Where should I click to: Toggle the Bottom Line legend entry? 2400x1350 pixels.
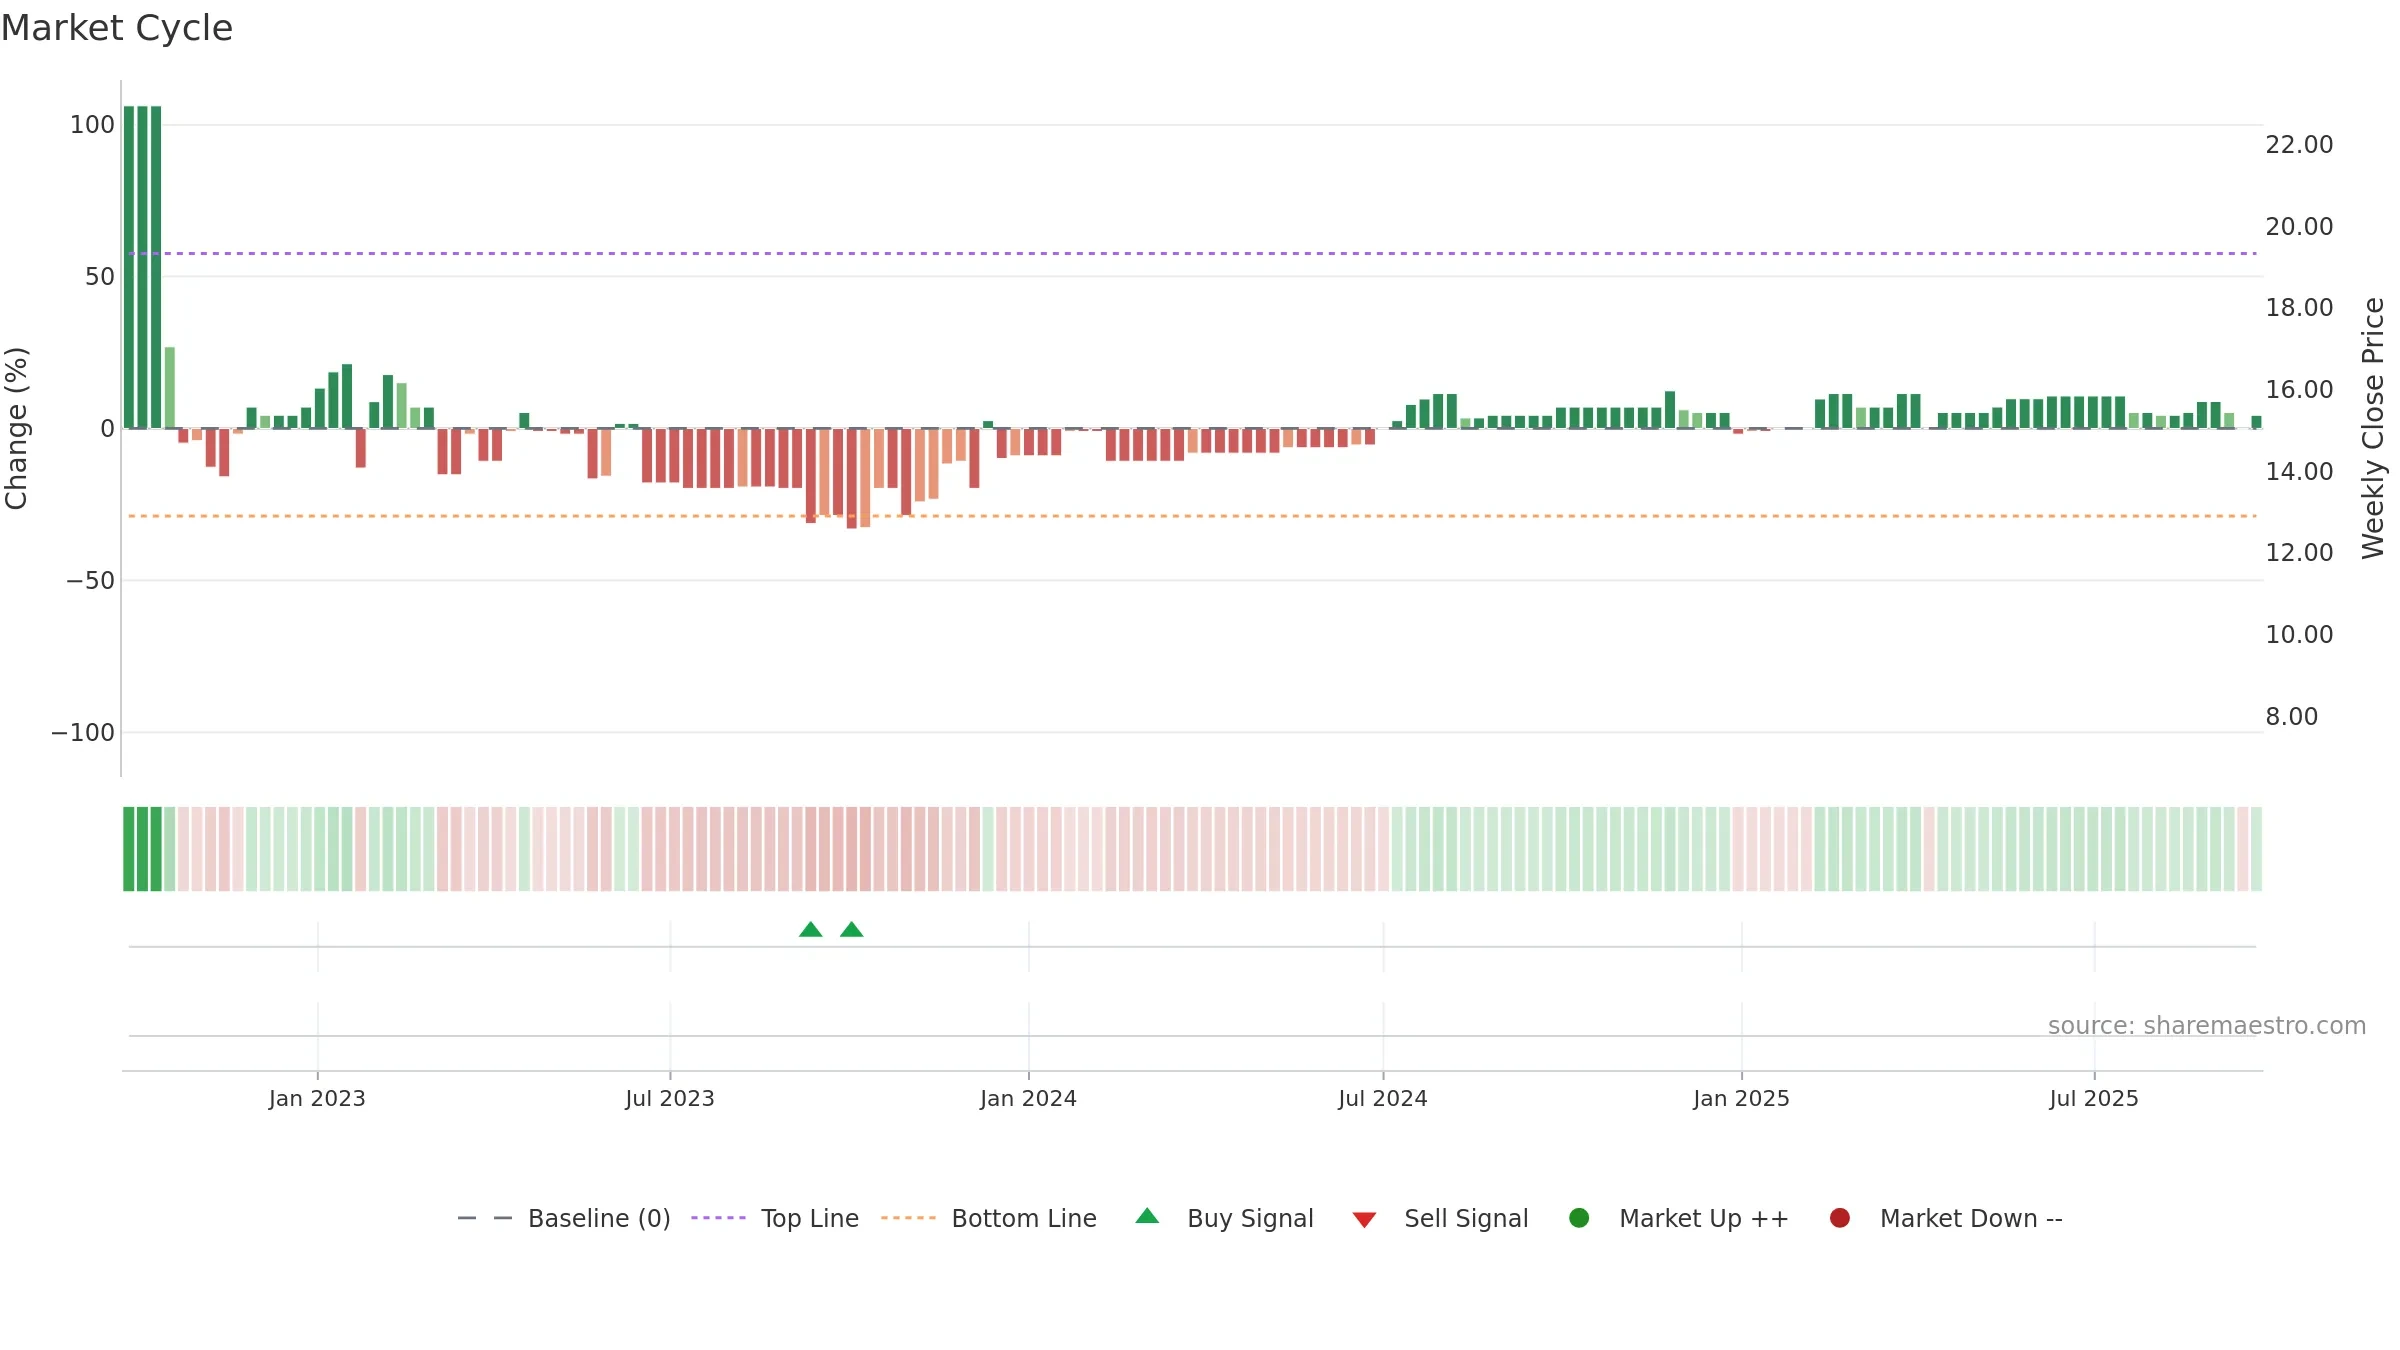(x=989, y=1218)
